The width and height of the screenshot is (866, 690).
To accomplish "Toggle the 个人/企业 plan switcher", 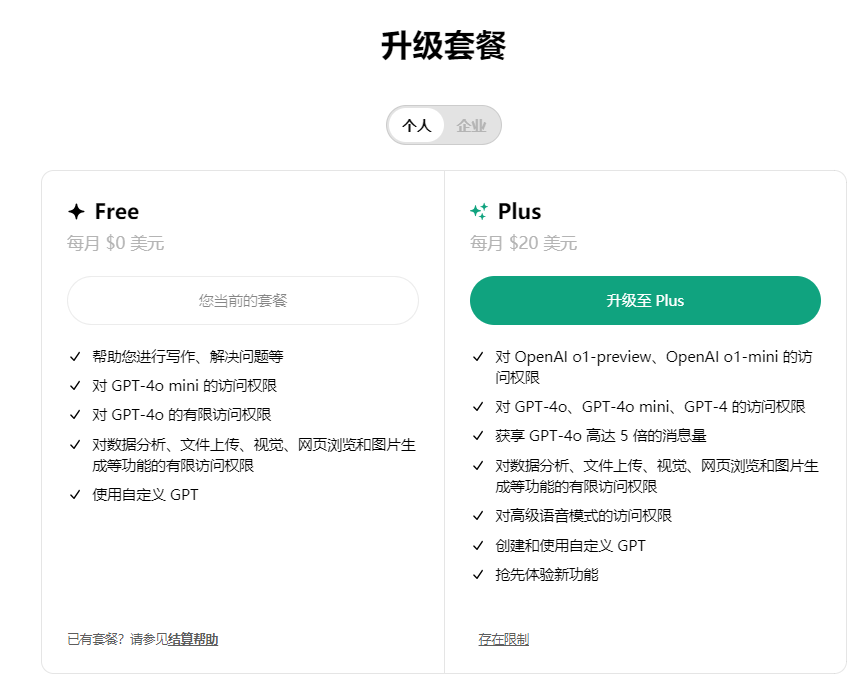I will [443, 125].
